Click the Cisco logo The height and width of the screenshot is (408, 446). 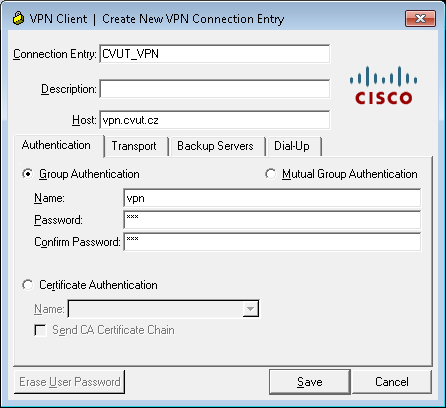383,85
